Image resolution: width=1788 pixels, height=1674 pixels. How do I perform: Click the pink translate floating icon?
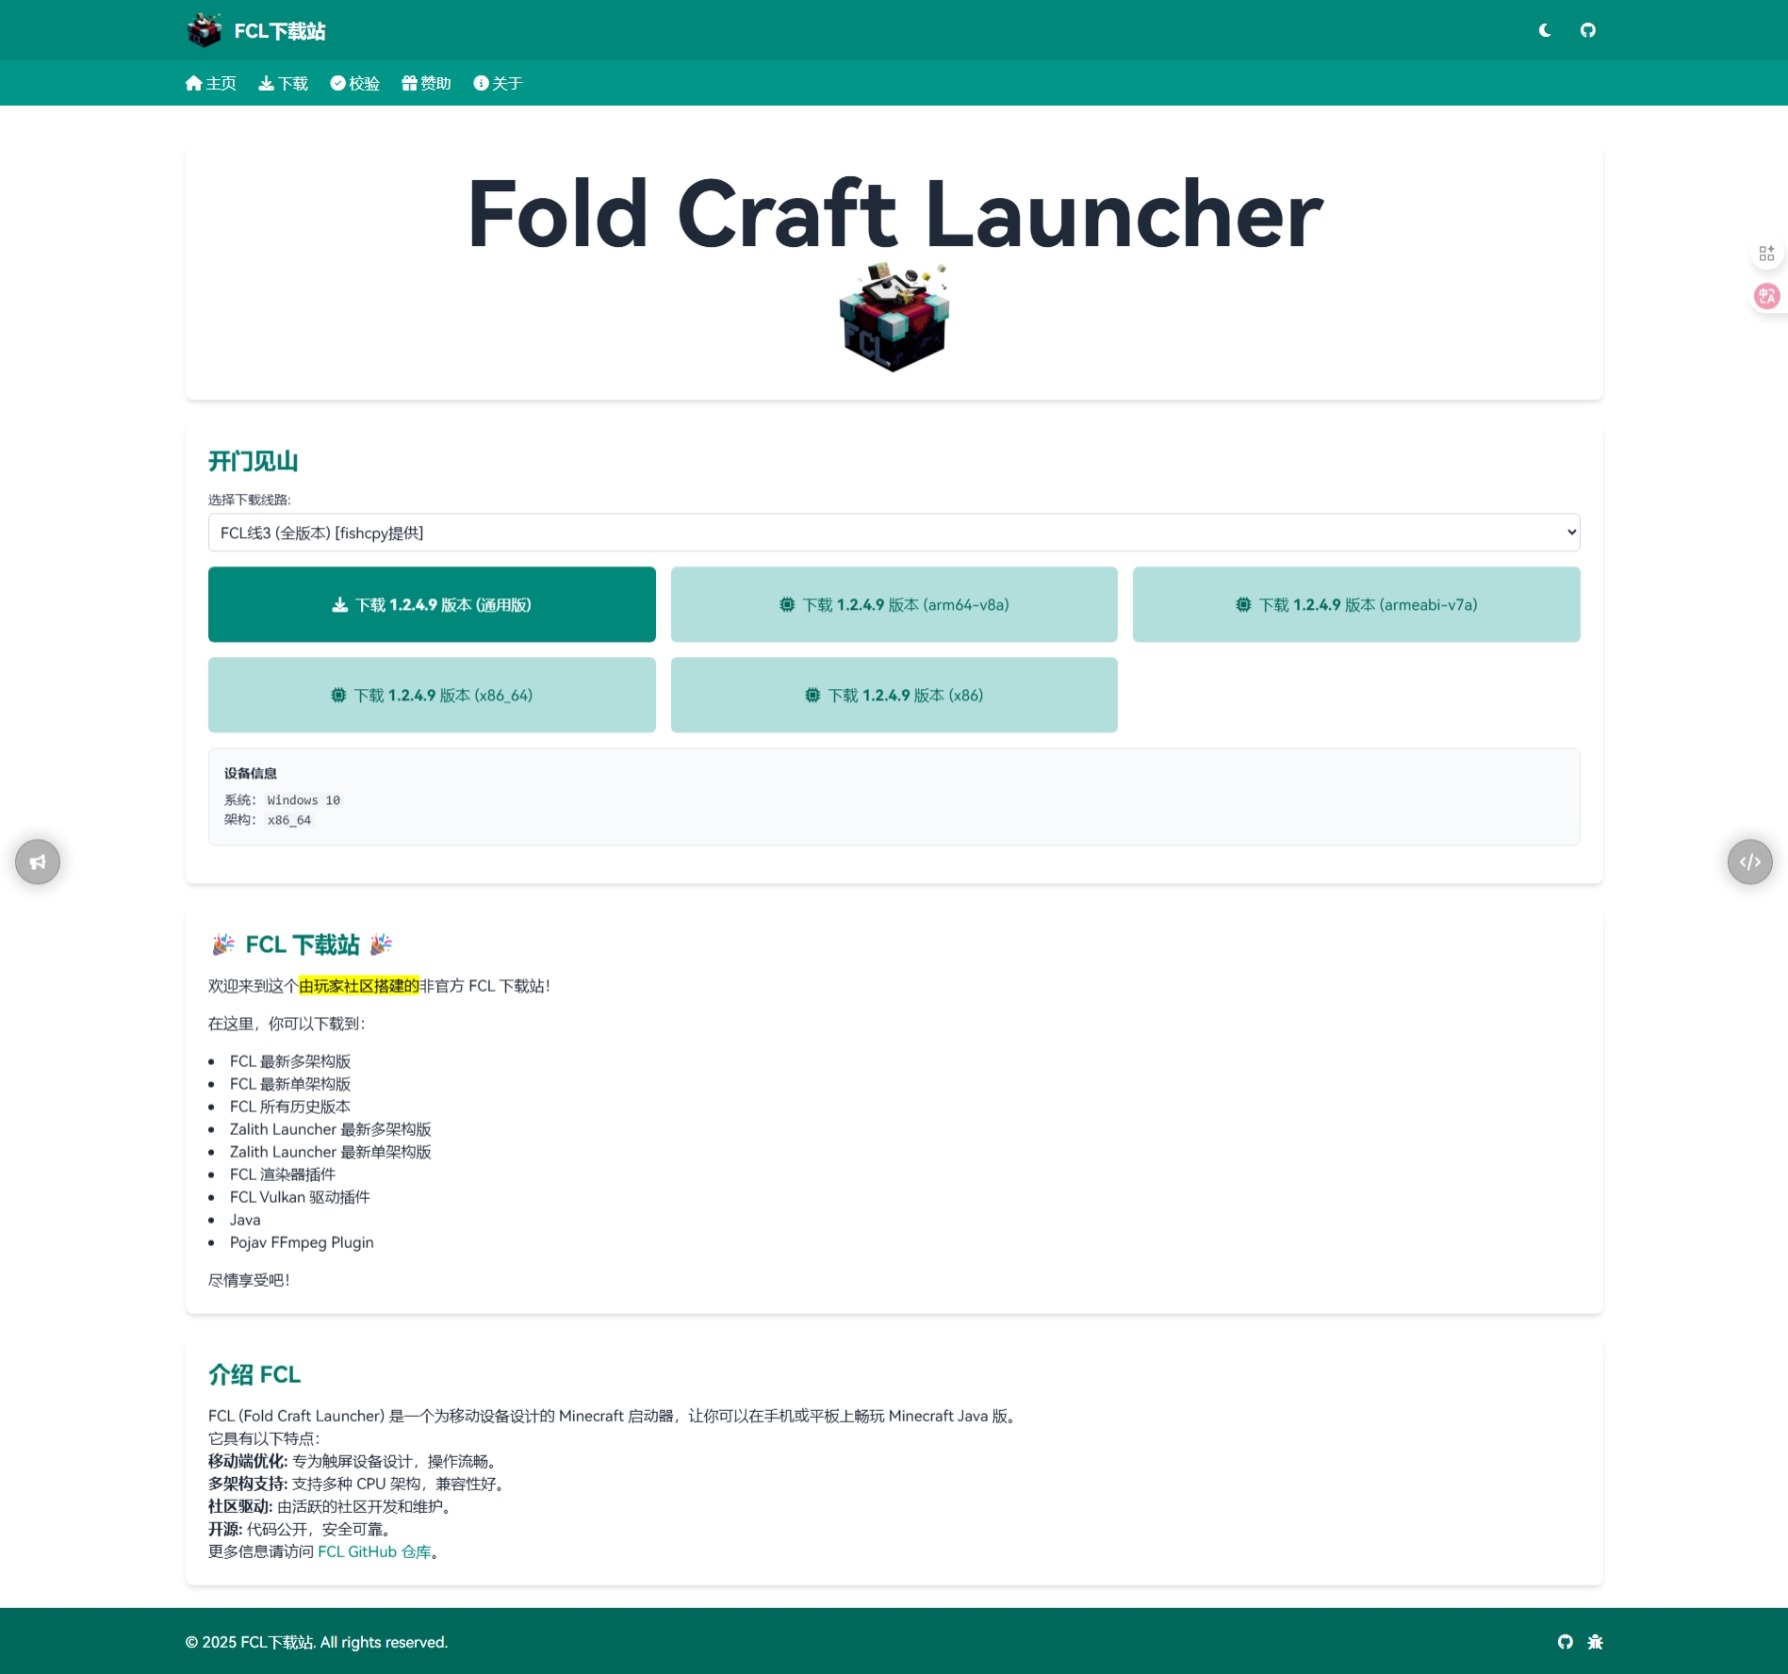[x=1766, y=296]
